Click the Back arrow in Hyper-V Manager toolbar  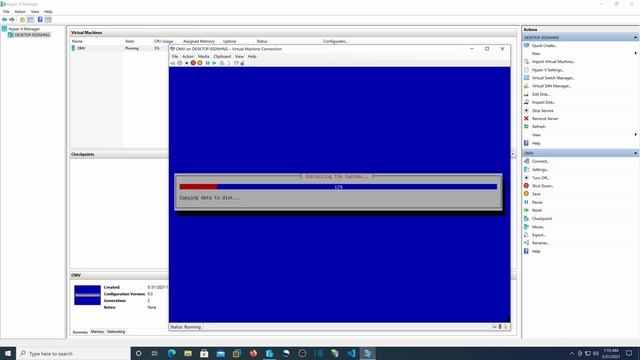tap(4, 20)
